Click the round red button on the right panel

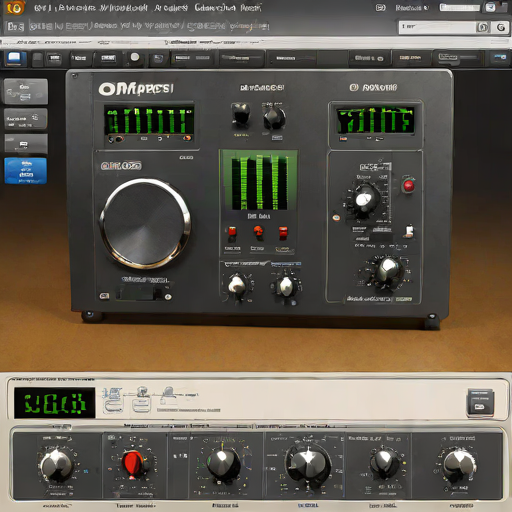coord(409,185)
